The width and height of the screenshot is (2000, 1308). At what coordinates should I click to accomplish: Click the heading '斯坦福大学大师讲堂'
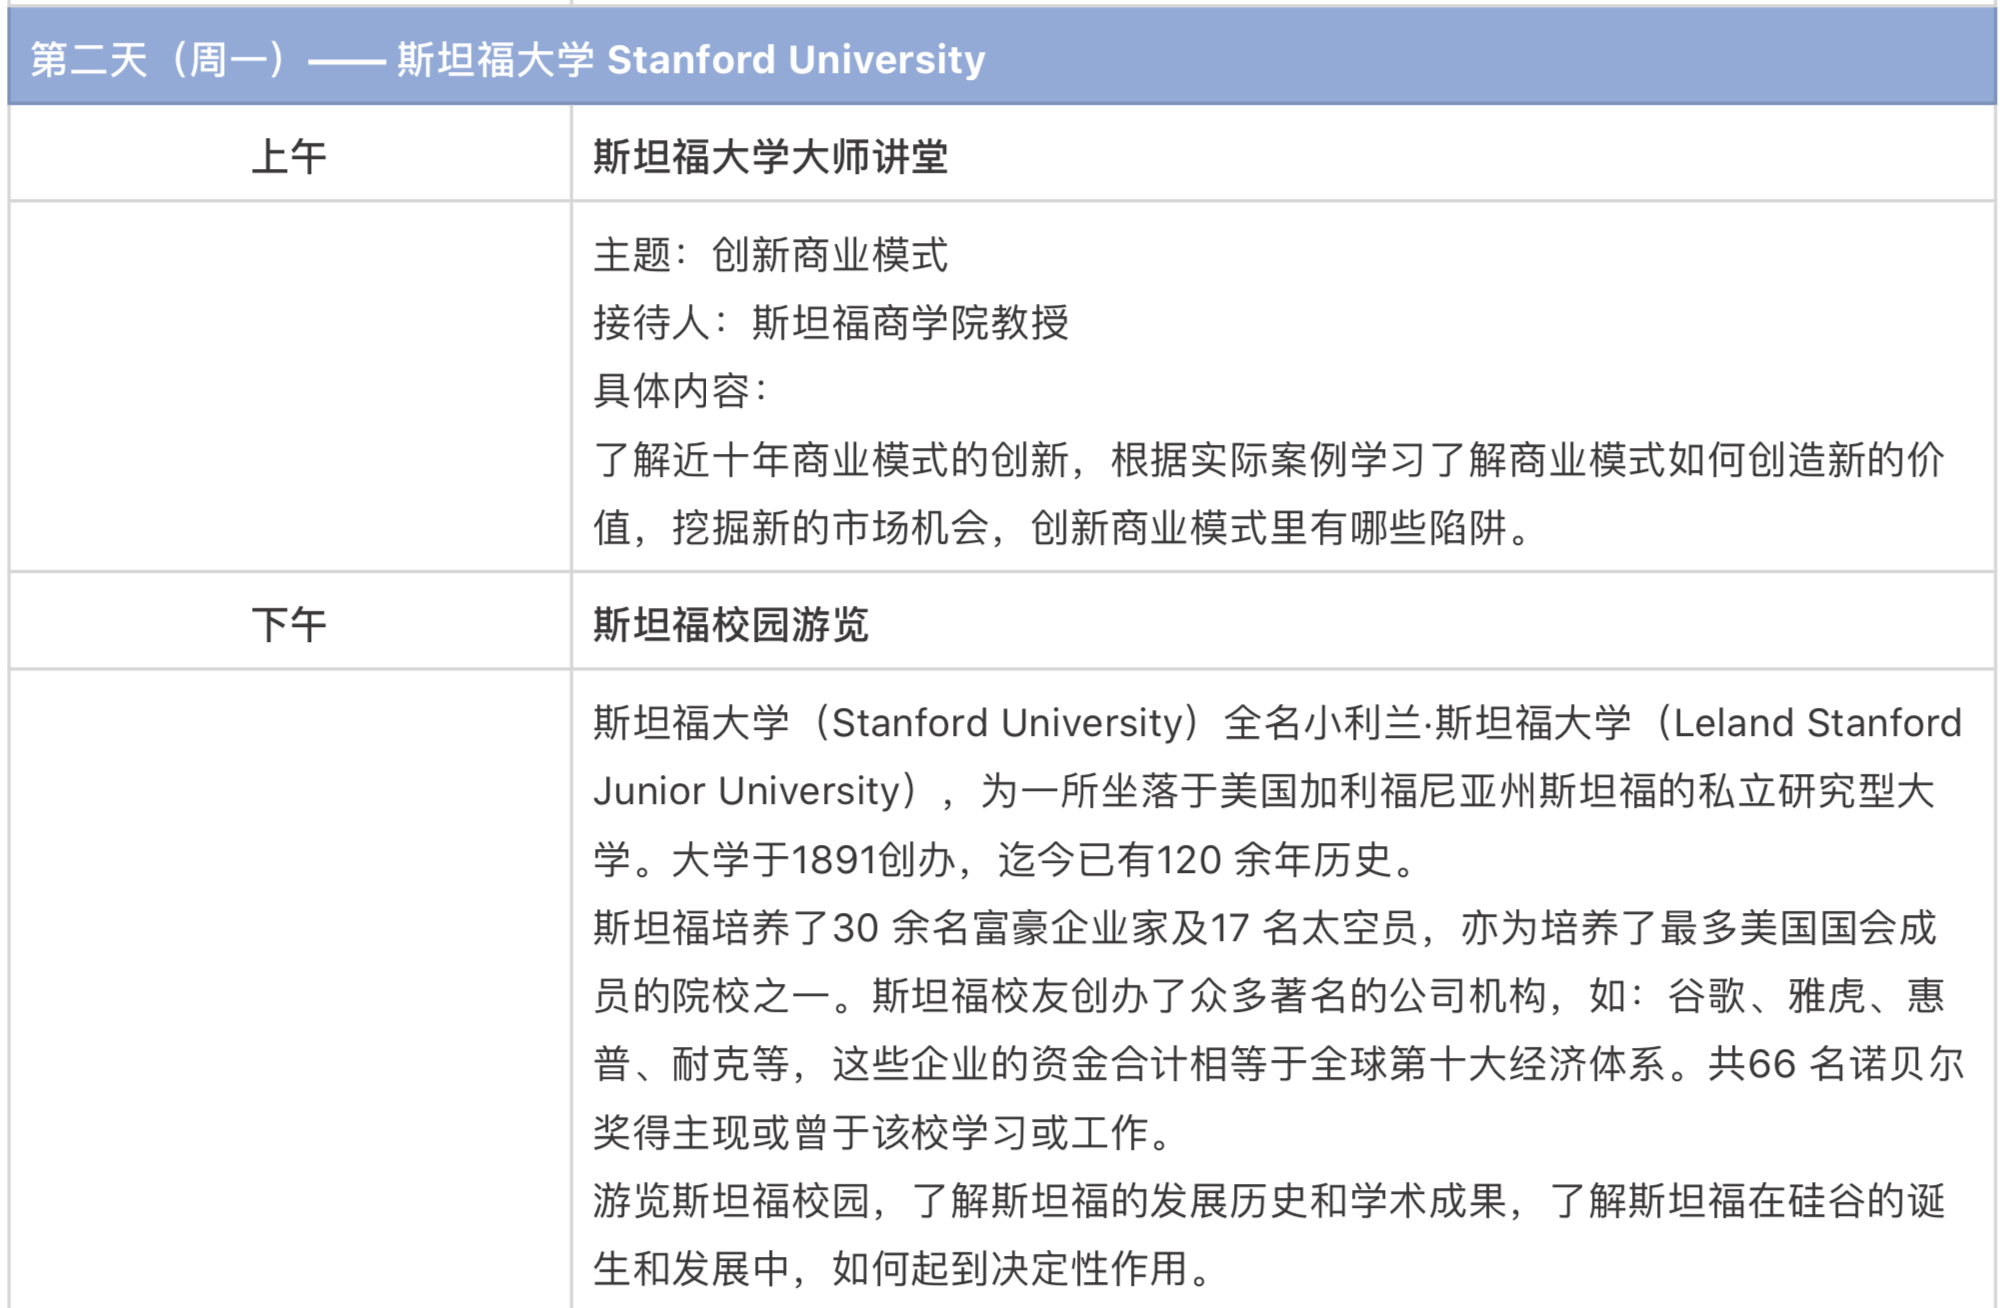770,157
